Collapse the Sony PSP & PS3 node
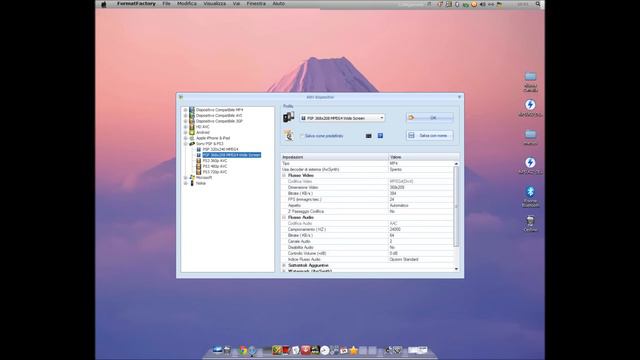The height and width of the screenshot is (360, 640). pyautogui.click(x=186, y=144)
